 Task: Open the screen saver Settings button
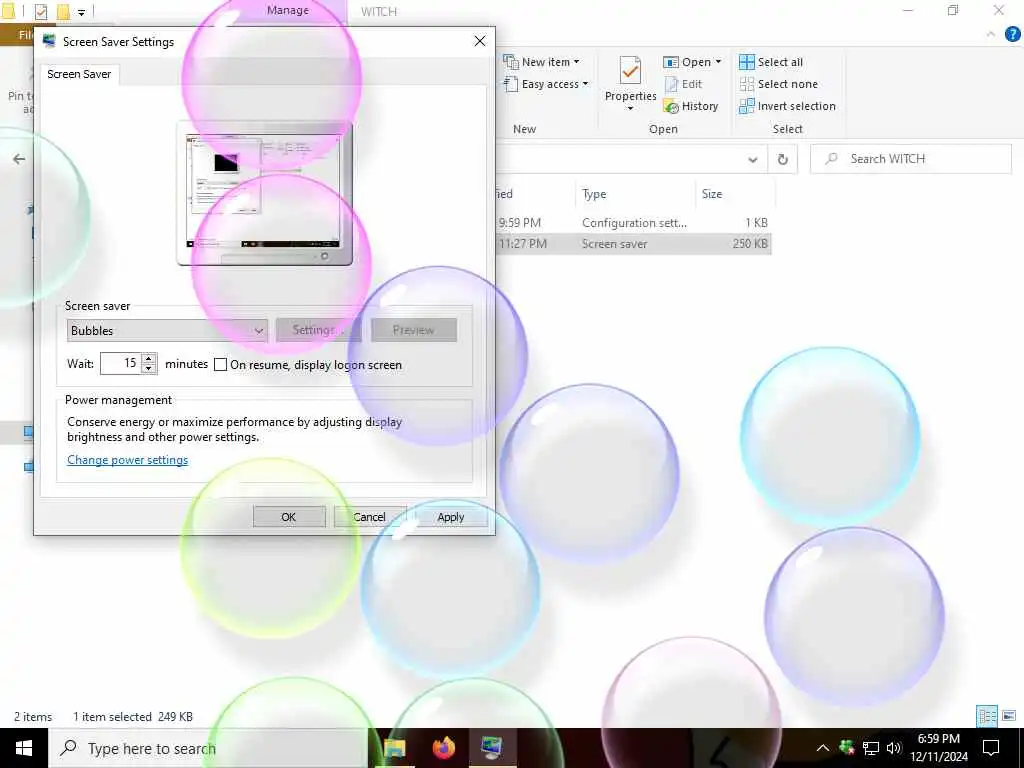click(318, 330)
